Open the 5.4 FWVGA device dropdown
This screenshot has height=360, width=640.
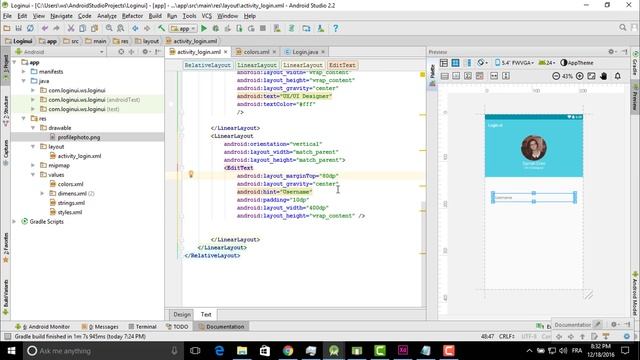[514, 63]
